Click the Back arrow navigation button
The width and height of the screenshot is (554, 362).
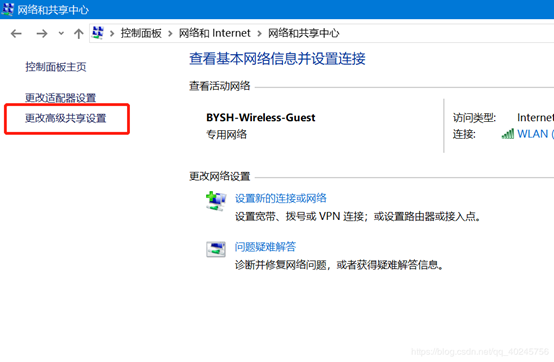[16, 34]
